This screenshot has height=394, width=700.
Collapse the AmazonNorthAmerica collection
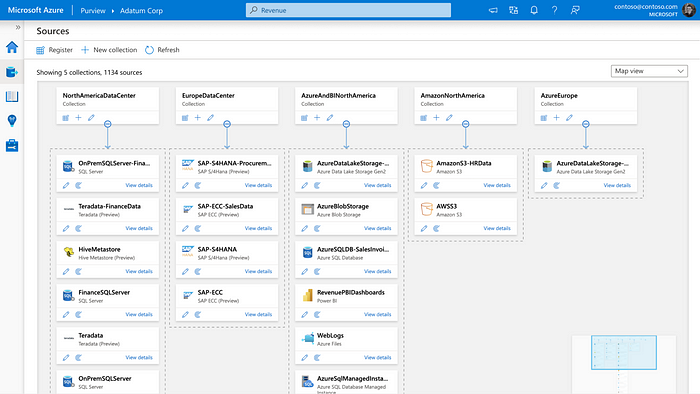466,124
